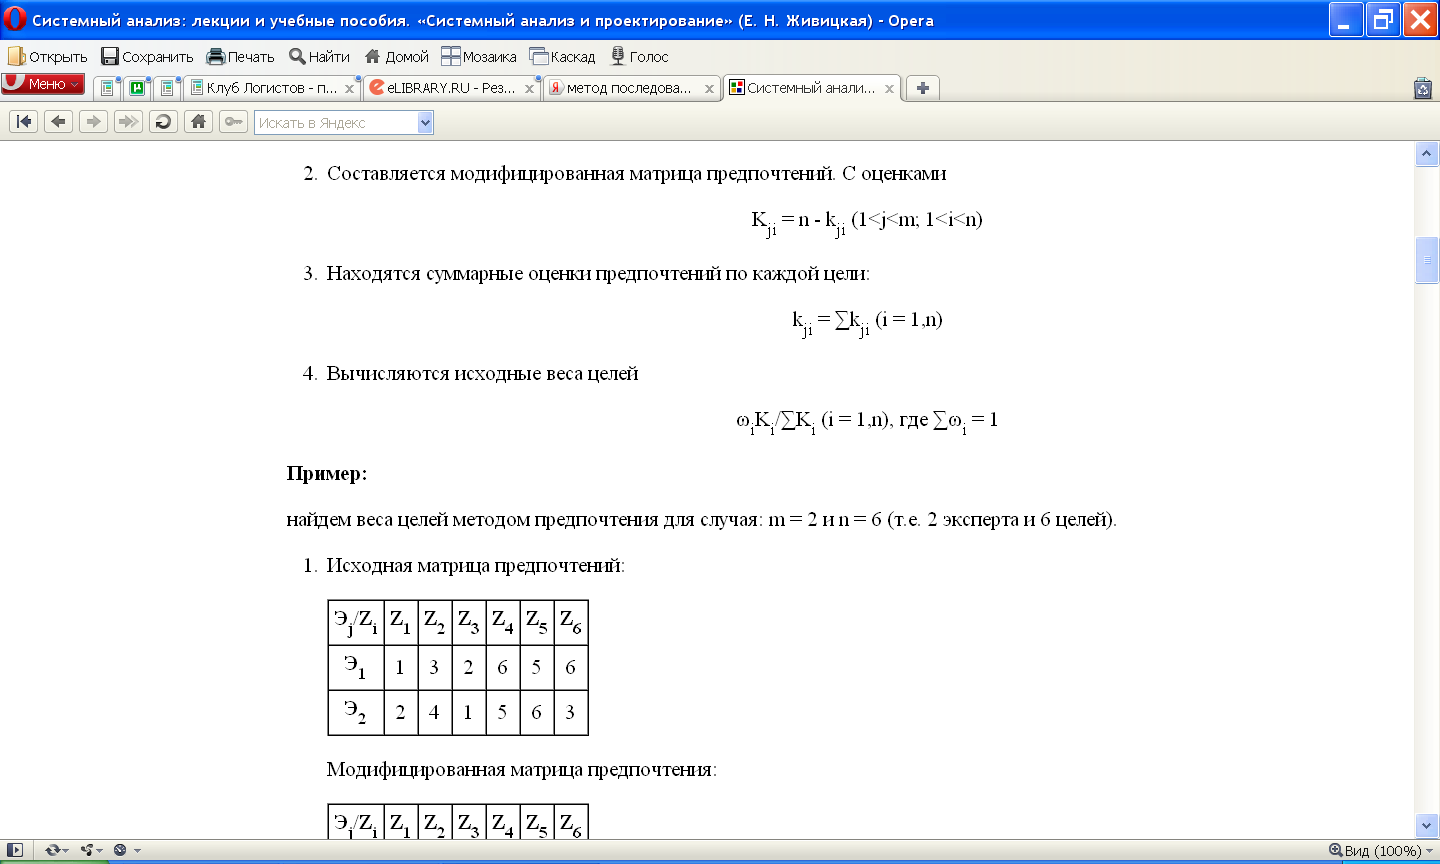The width and height of the screenshot is (1440, 864).
Task: Click the Fast Forward navigation button
Action: (x=129, y=122)
